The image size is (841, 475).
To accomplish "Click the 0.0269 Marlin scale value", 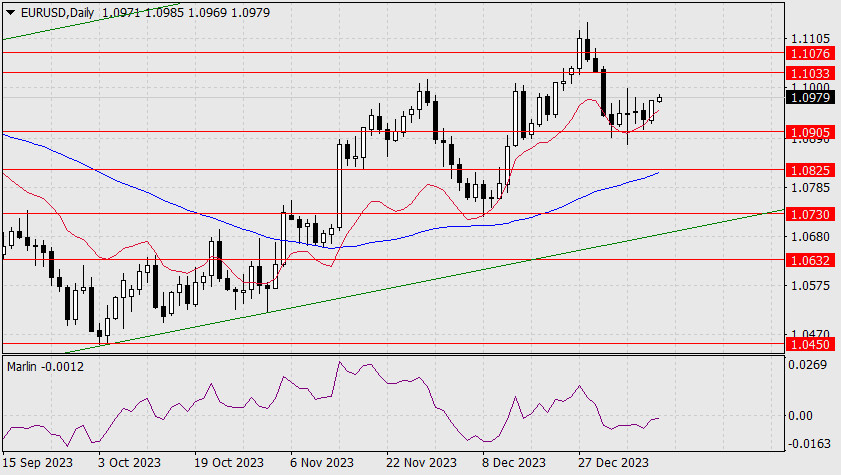I will 807,365.
